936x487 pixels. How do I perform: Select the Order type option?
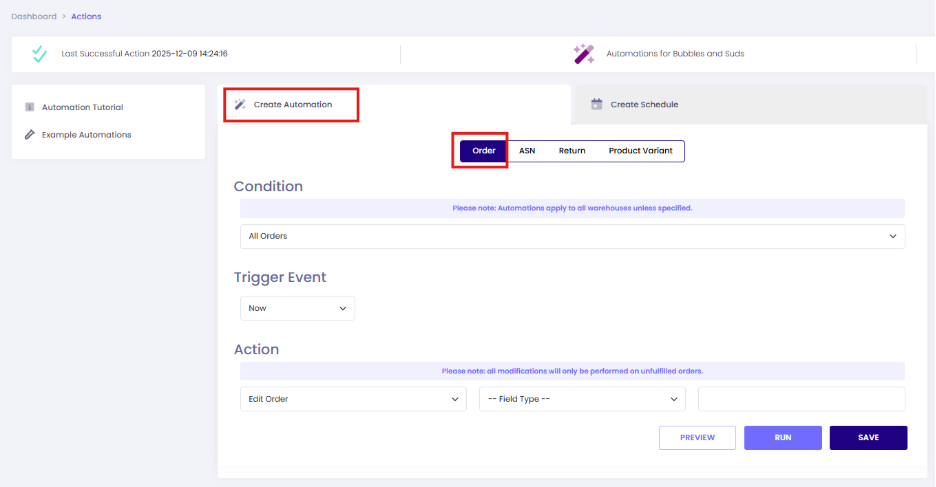click(x=484, y=151)
